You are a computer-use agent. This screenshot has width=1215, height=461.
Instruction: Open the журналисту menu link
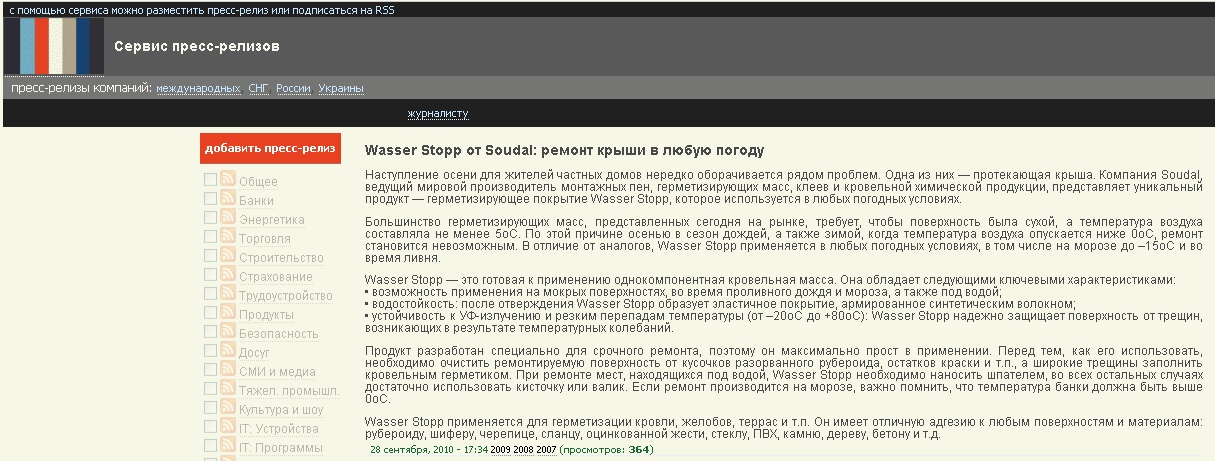pos(438,114)
